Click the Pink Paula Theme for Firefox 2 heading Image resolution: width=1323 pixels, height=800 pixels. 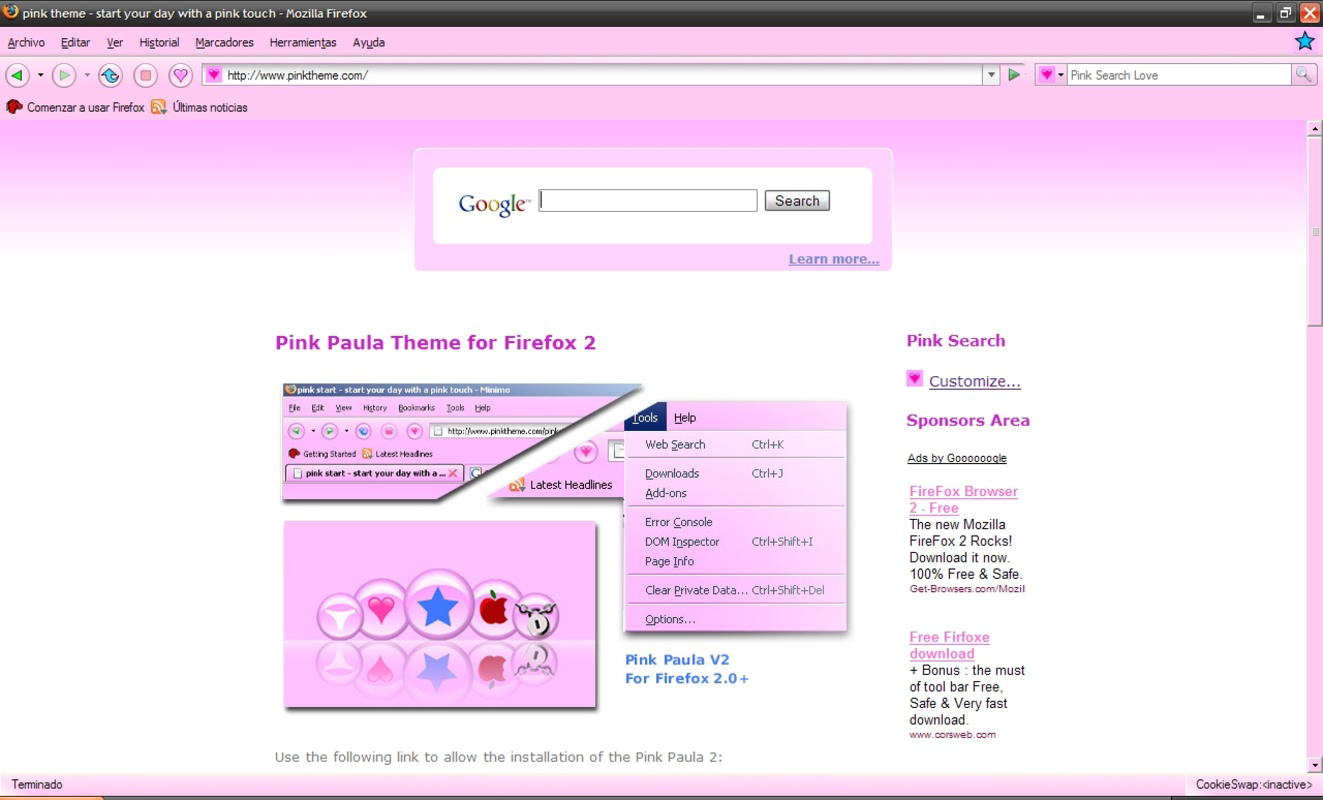(435, 343)
